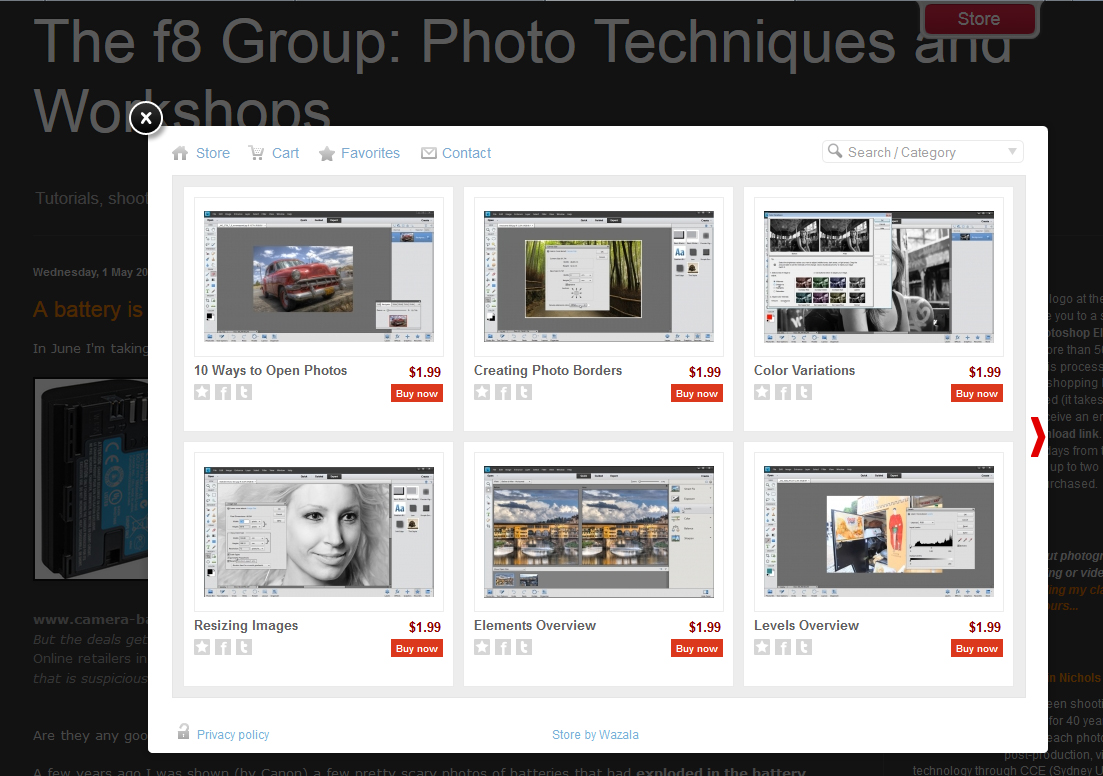Close the store popup with X button
Viewport: 1103px width, 776px height.
point(146,118)
